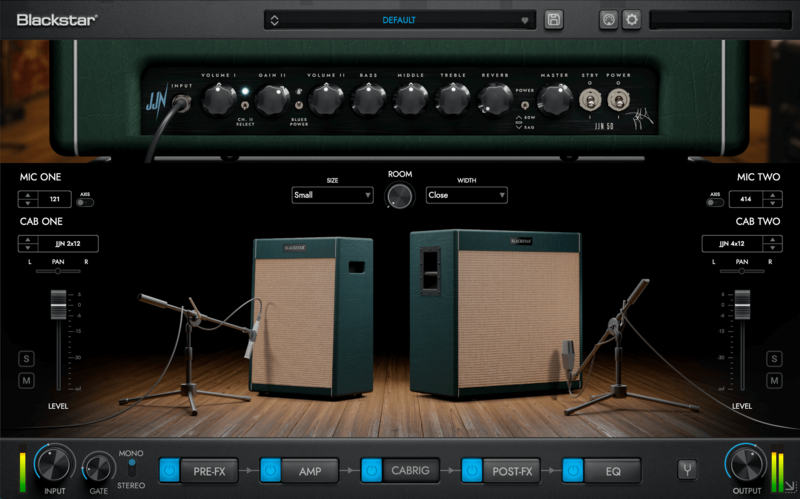Click the VOLUME II amp knob
800x499 pixels.
(x=326, y=100)
